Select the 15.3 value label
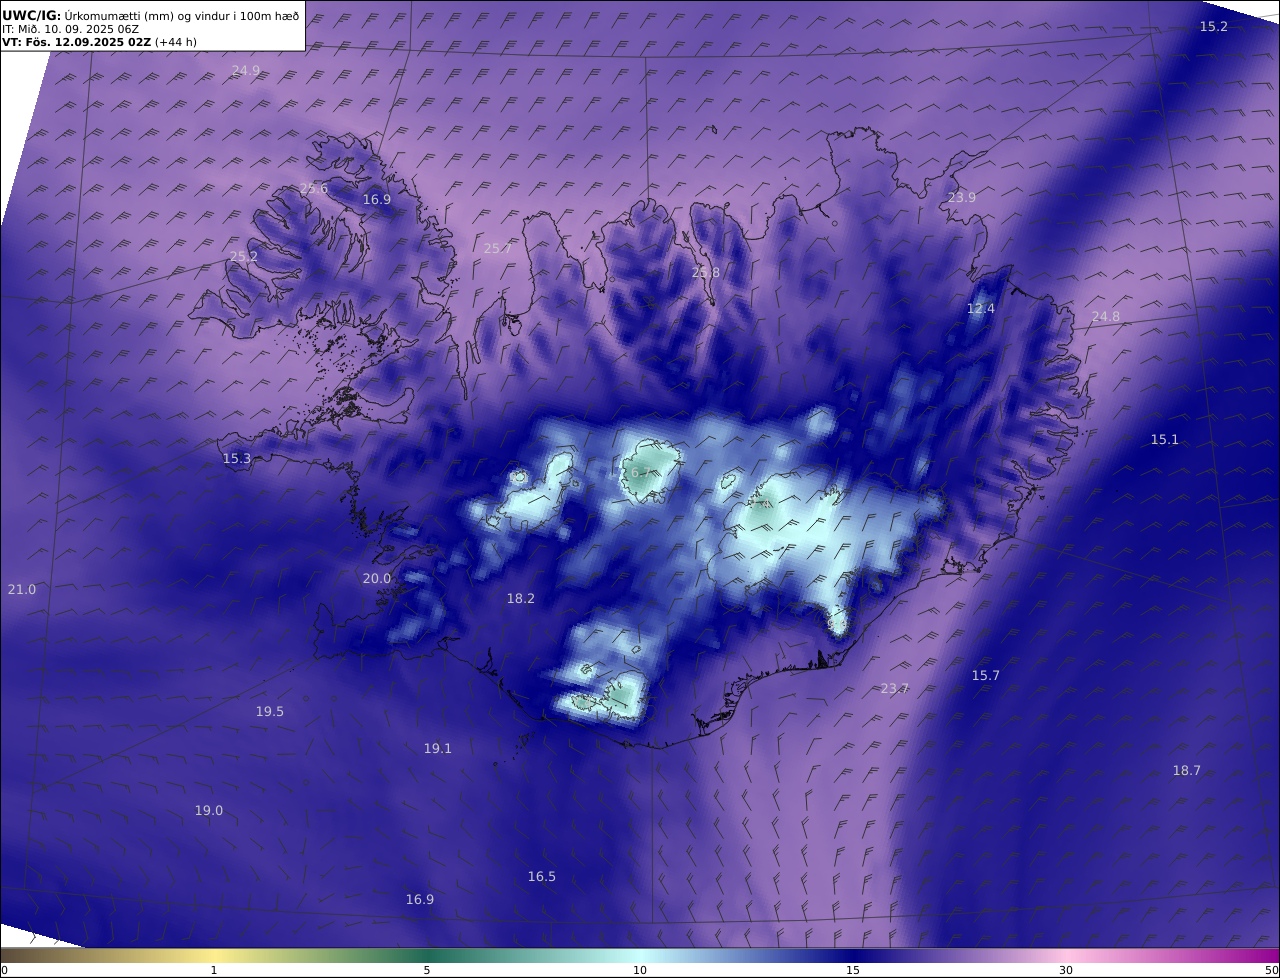Screen dimensions: 1280x978 click(x=236, y=459)
